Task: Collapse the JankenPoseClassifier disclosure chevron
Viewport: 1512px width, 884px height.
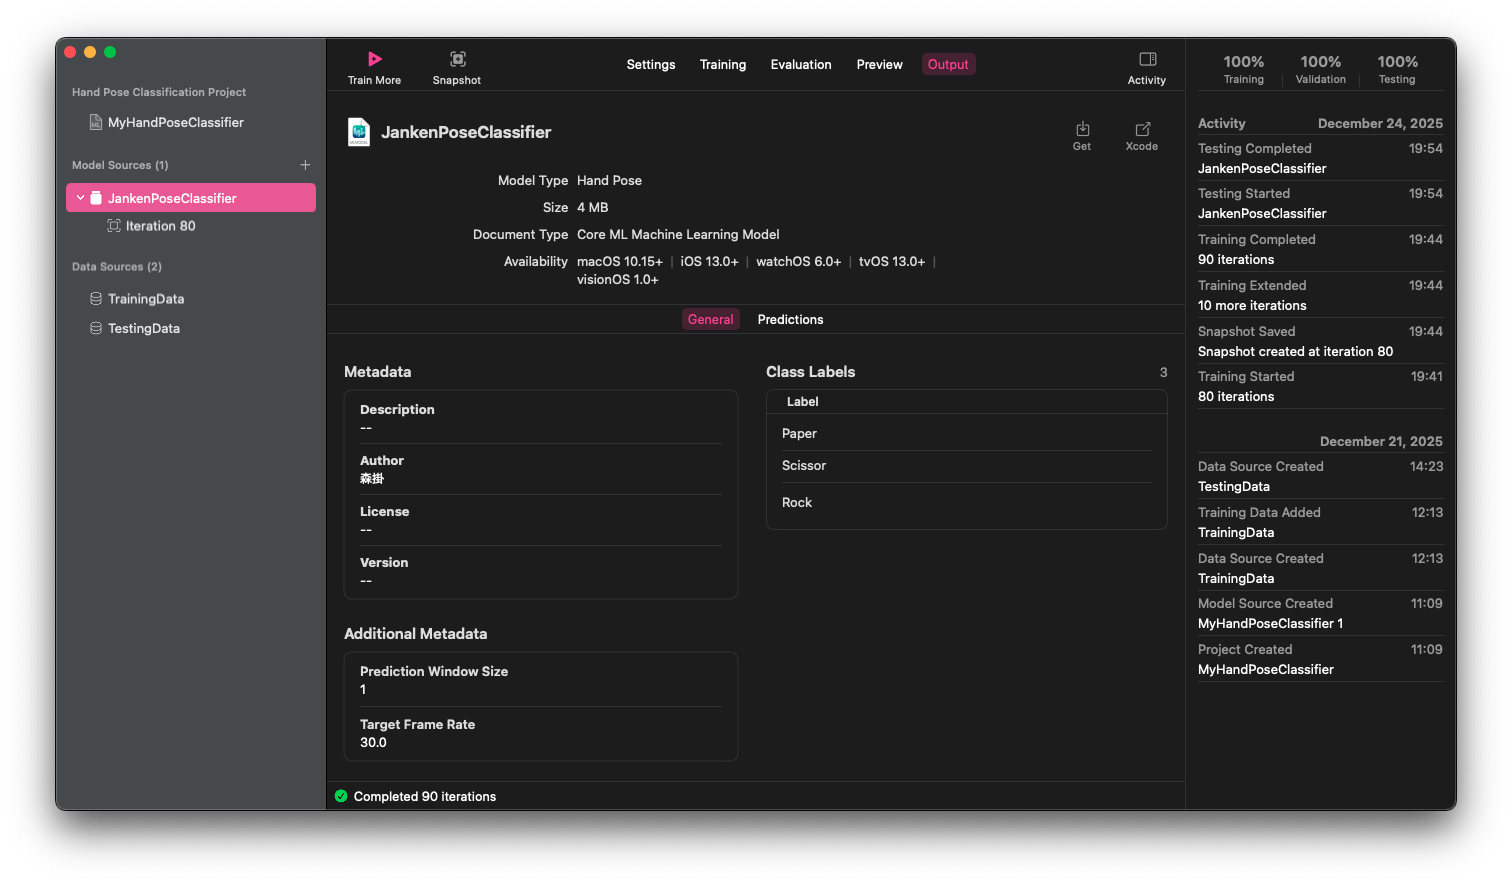Action: [80, 198]
